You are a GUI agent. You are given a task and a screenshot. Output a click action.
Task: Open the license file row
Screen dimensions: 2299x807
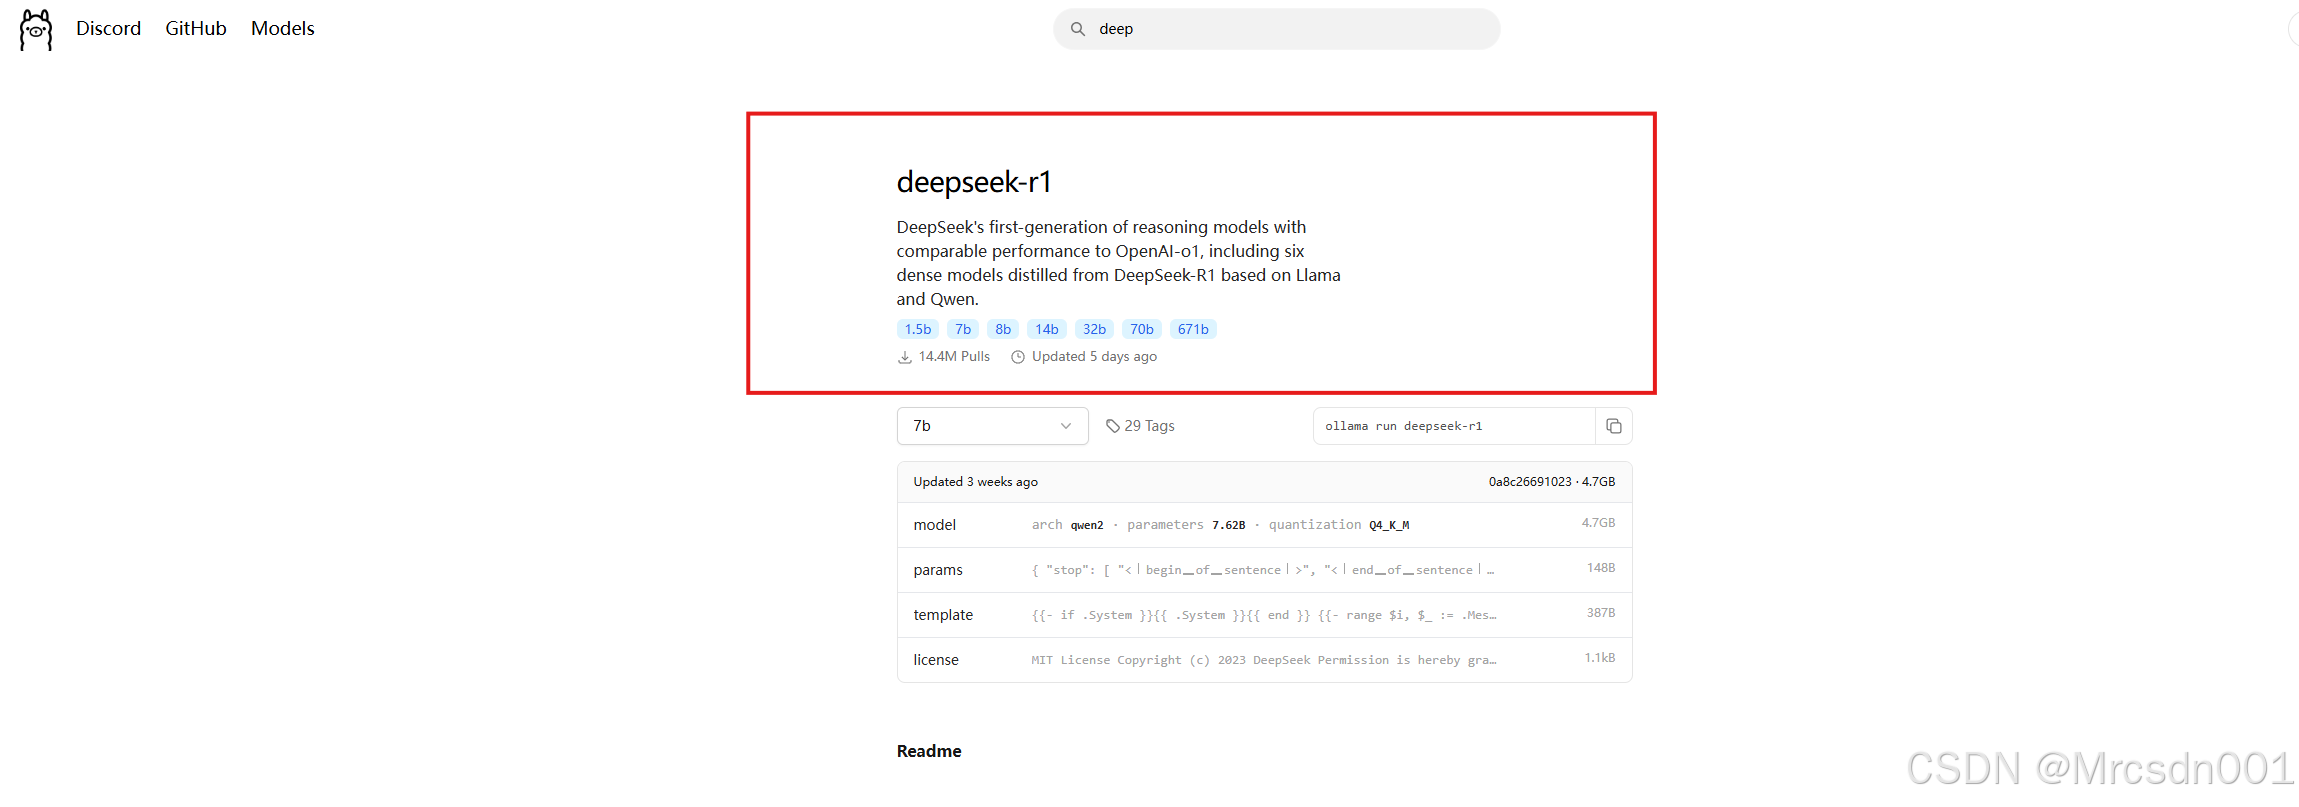[x=1264, y=660]
